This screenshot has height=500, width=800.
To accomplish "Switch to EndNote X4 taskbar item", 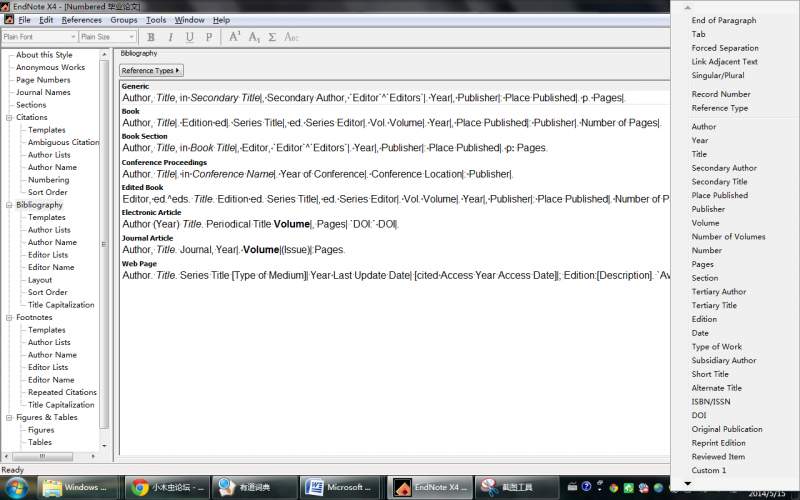I will click(430, 487).
